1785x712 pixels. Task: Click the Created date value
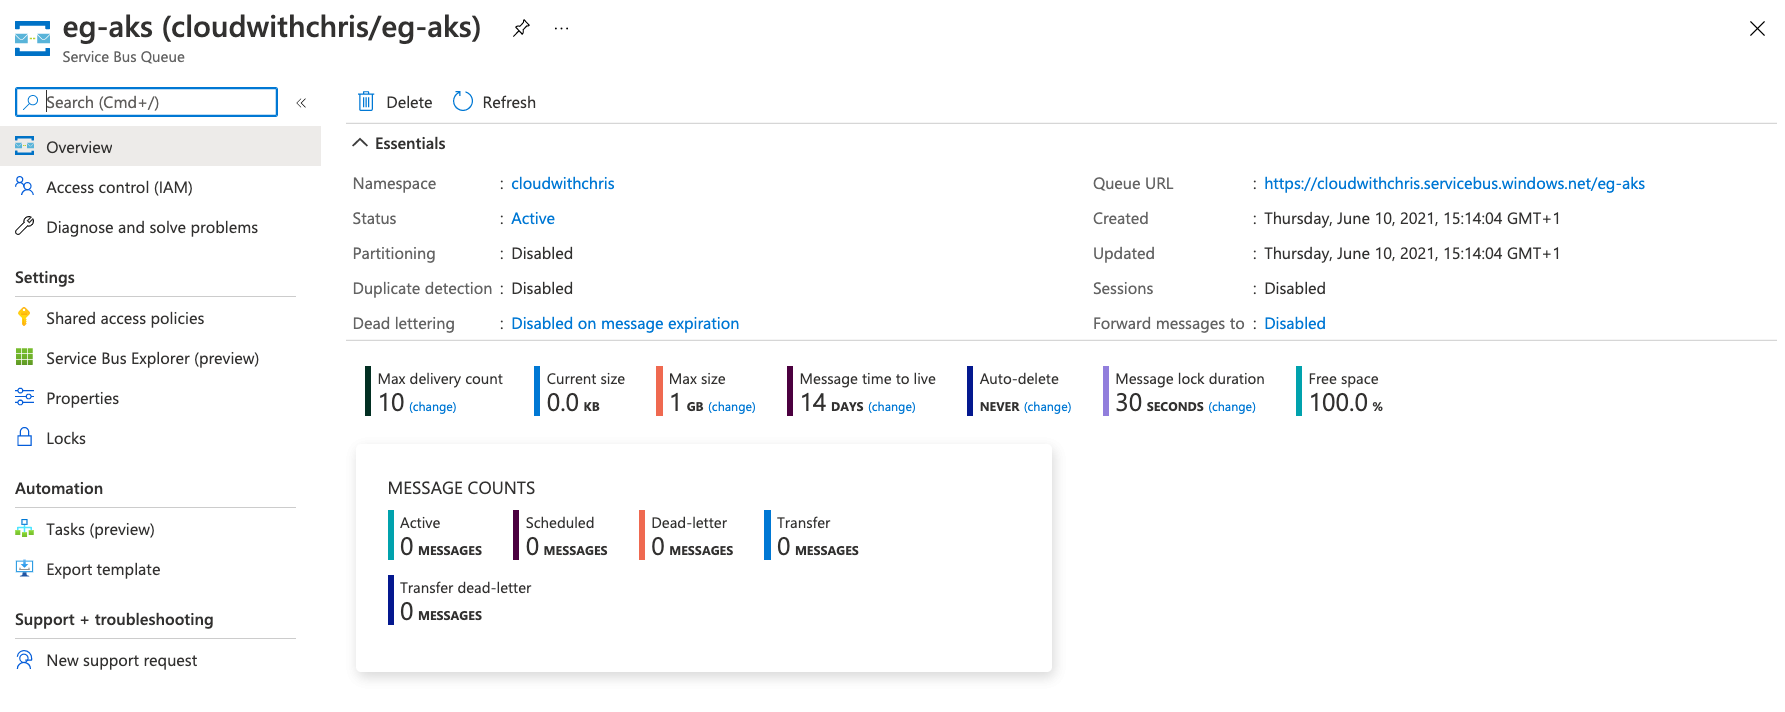coord(1412,218)
